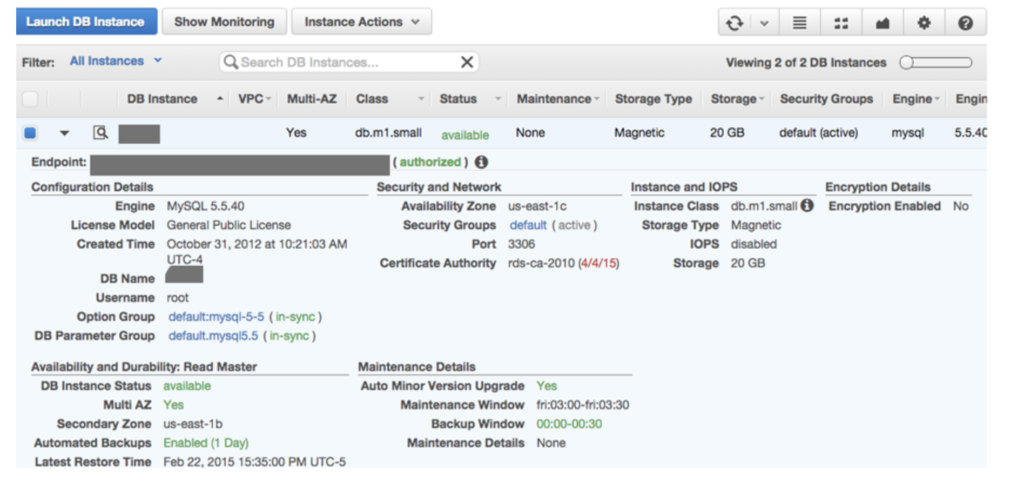Open the default:mysql-5-5 option group link
The width and height of the screenshot is (1024, 483).
[216, 317]
